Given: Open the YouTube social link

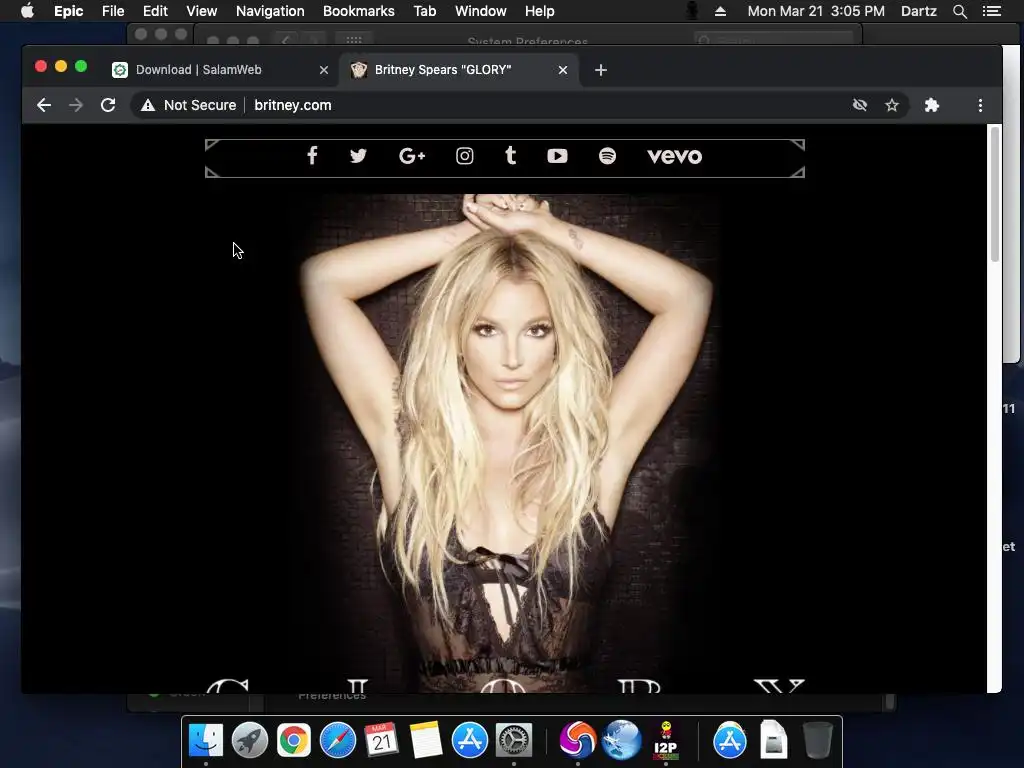Looking at the screenshot, I should click(557, 155).
